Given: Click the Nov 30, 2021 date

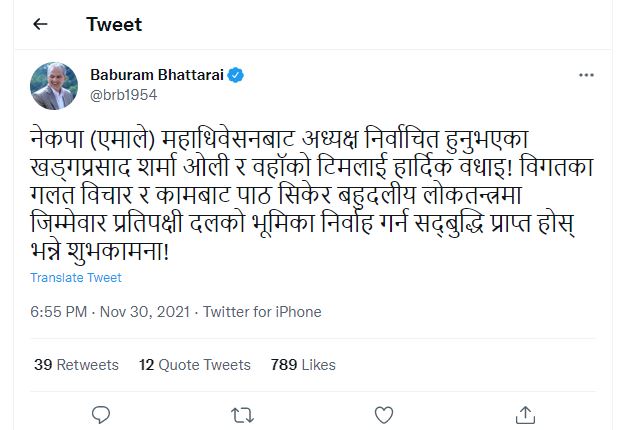Looking at the screenshot, I should (x=145, y=312).
